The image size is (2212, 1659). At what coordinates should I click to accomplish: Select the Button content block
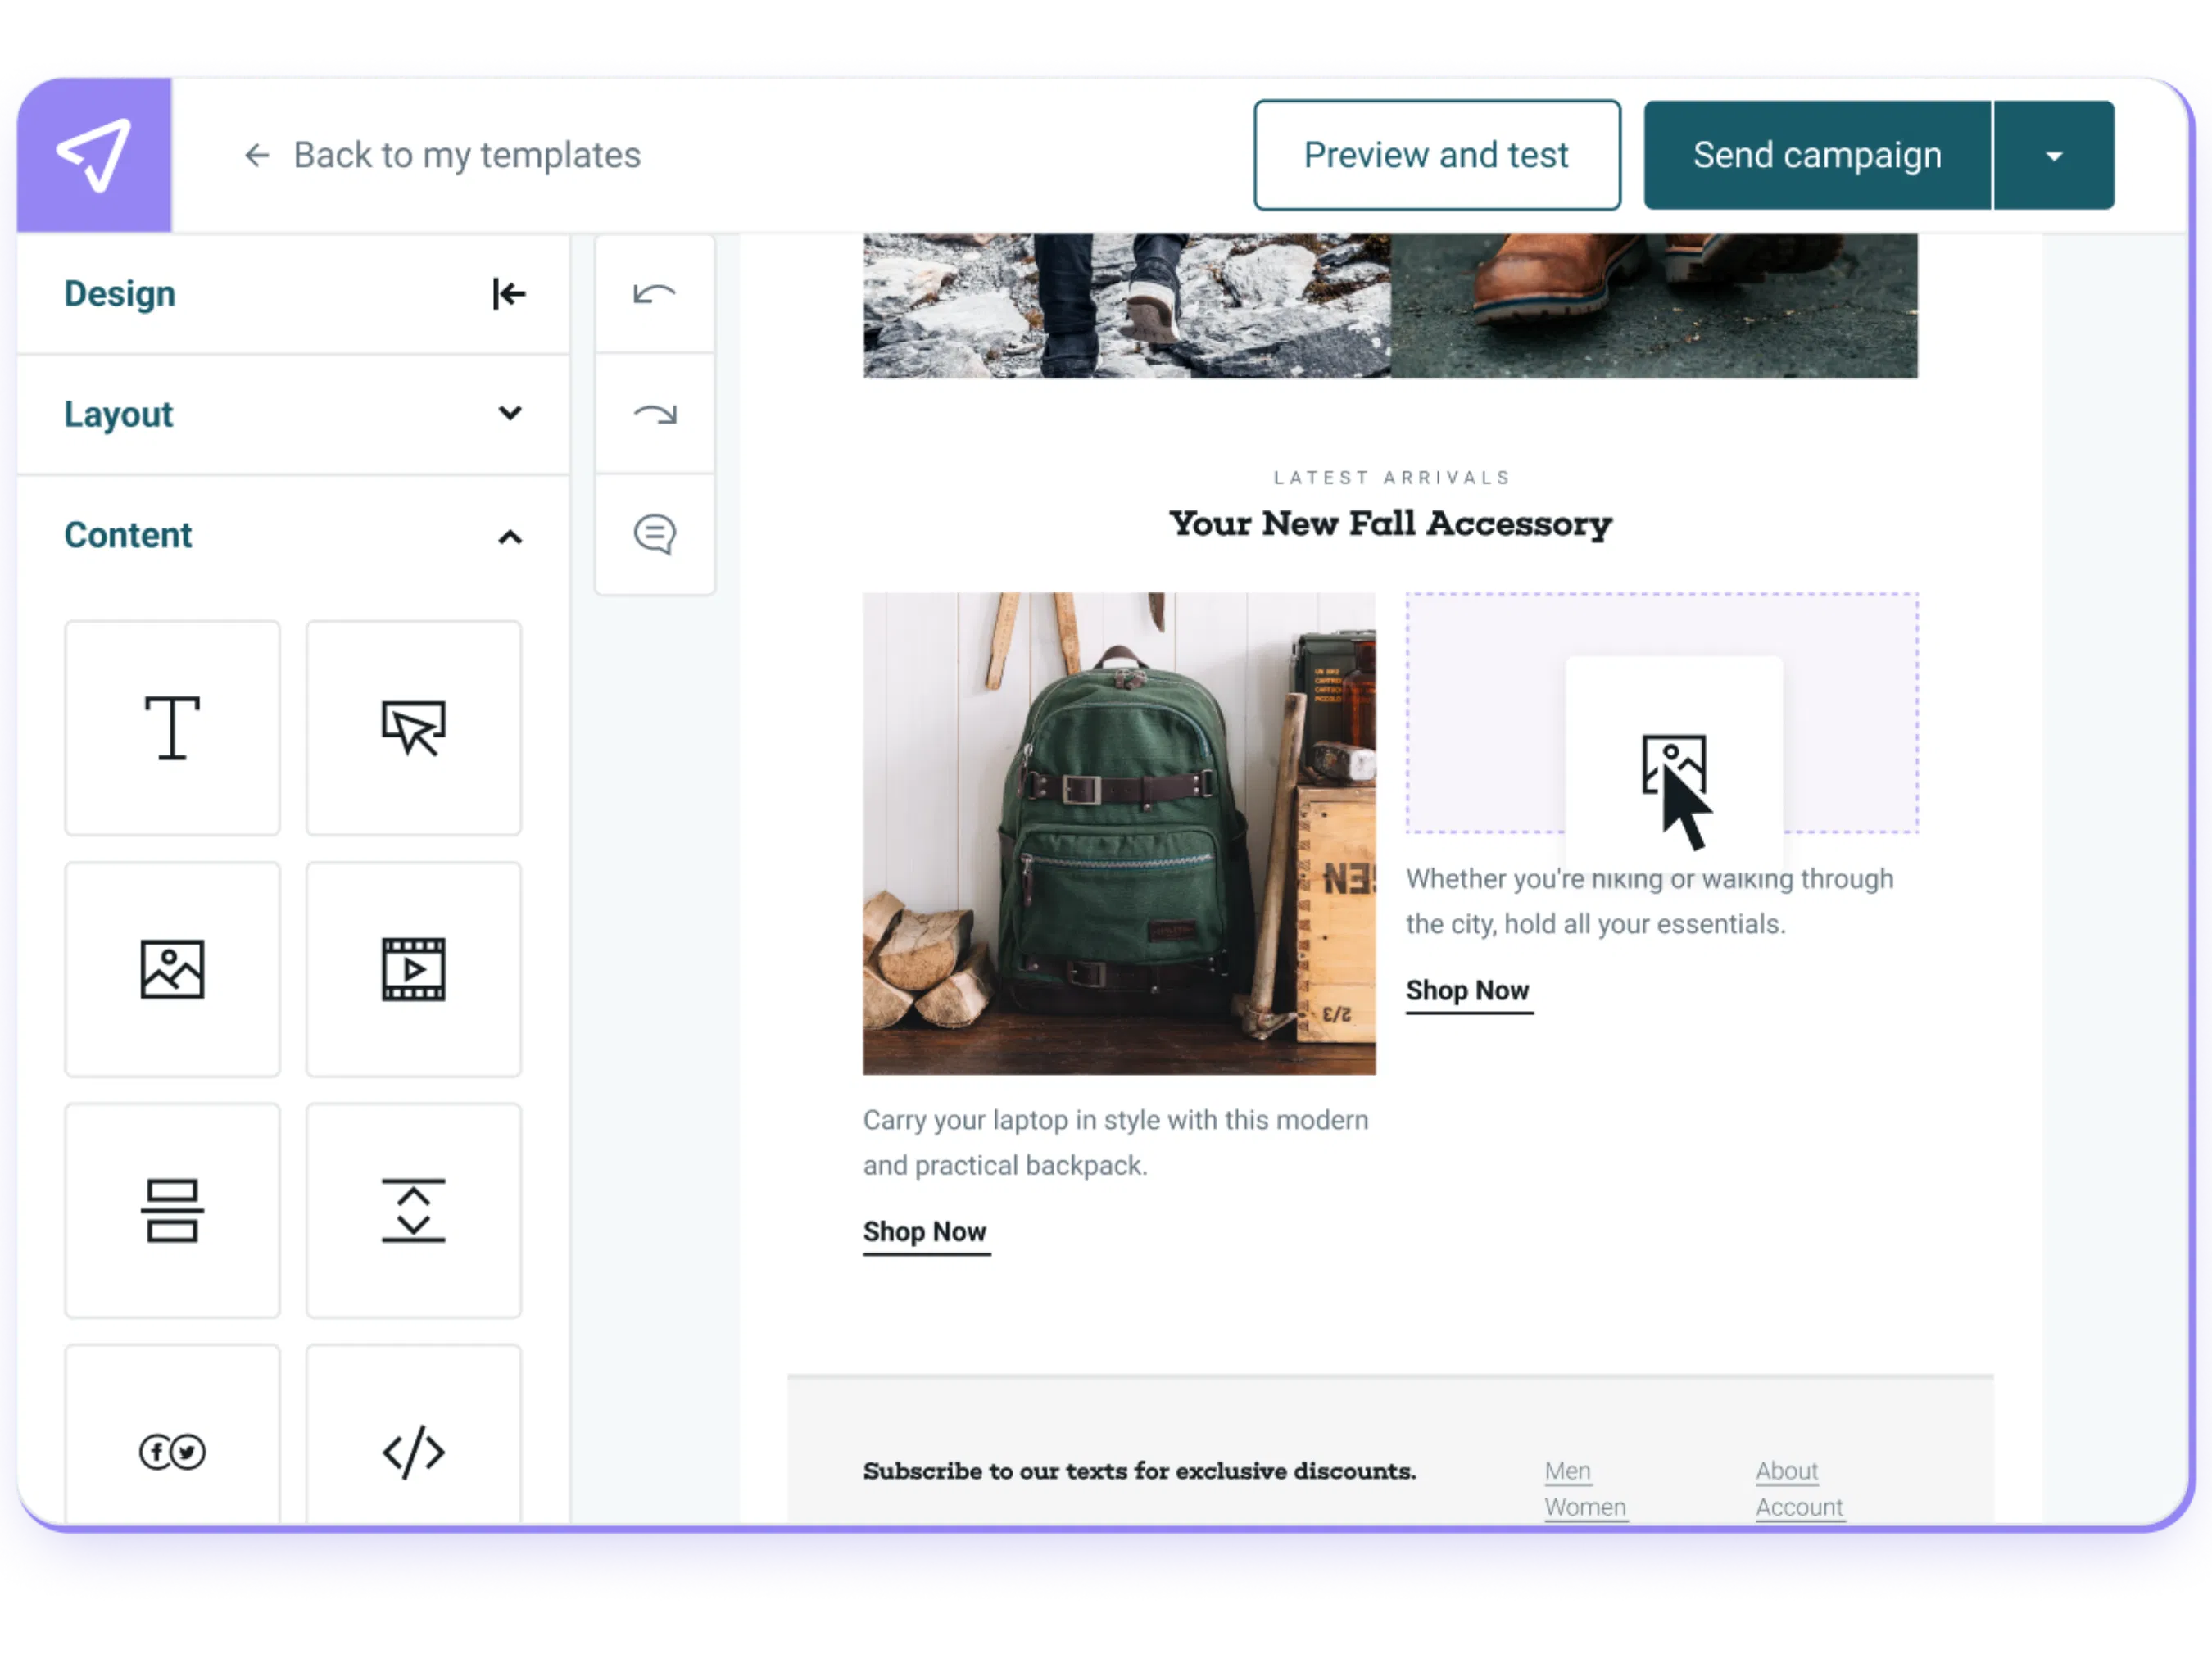413,728
